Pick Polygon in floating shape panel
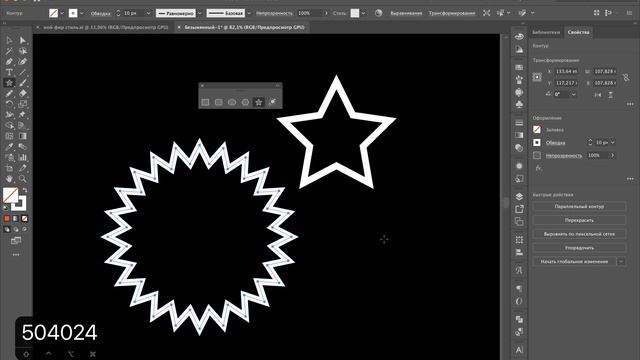Screen dimensions: 640x360 (x=245, y=102)
